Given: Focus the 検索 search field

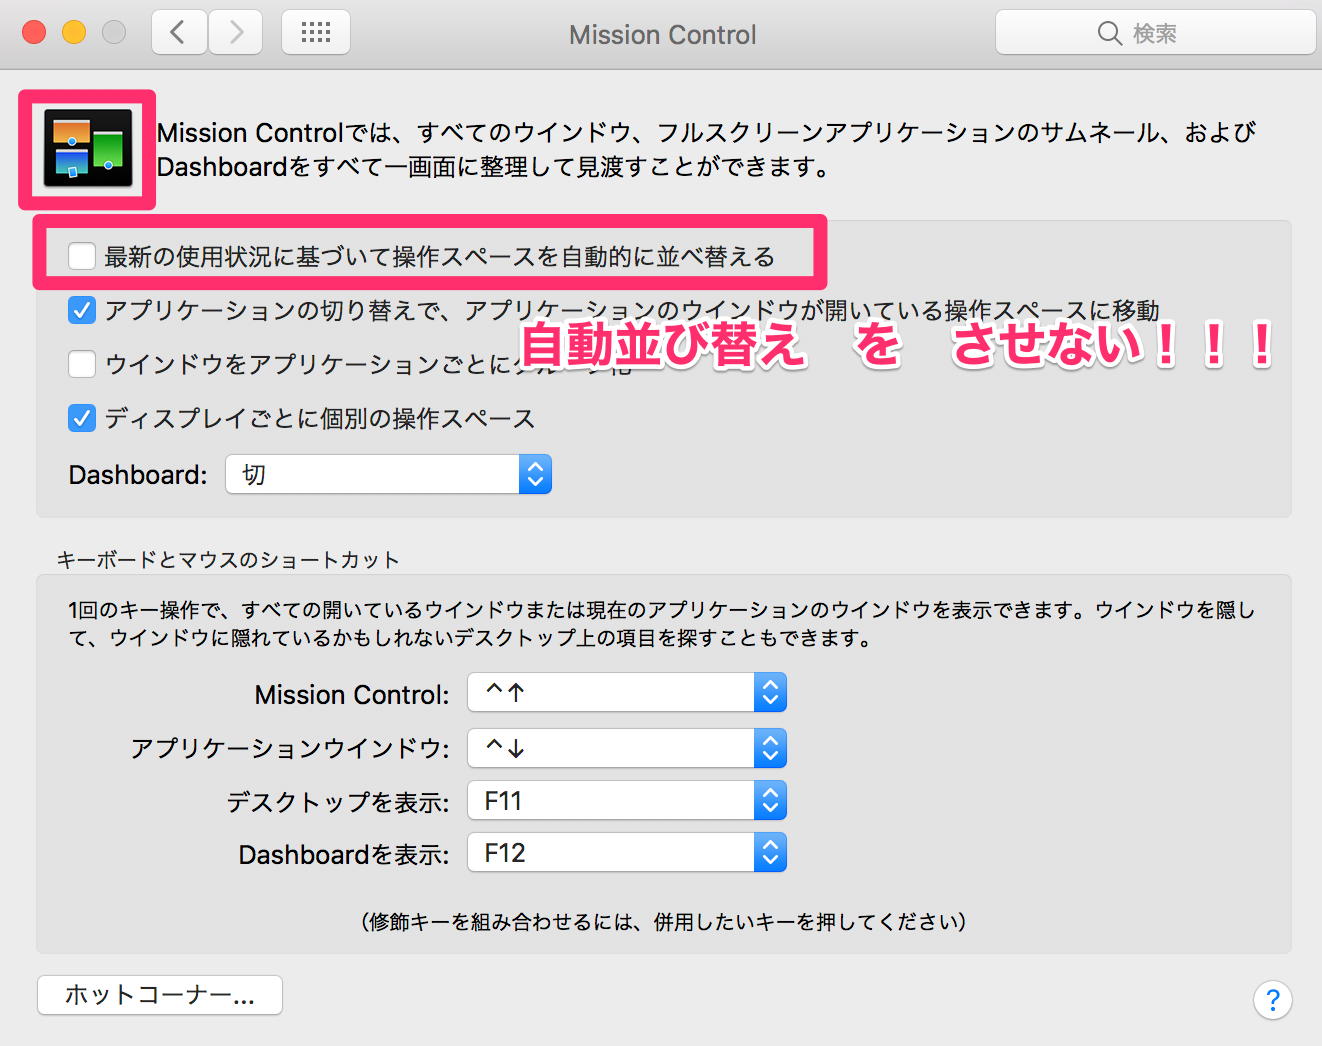Looking at the screenshot, I should 1155,33.
